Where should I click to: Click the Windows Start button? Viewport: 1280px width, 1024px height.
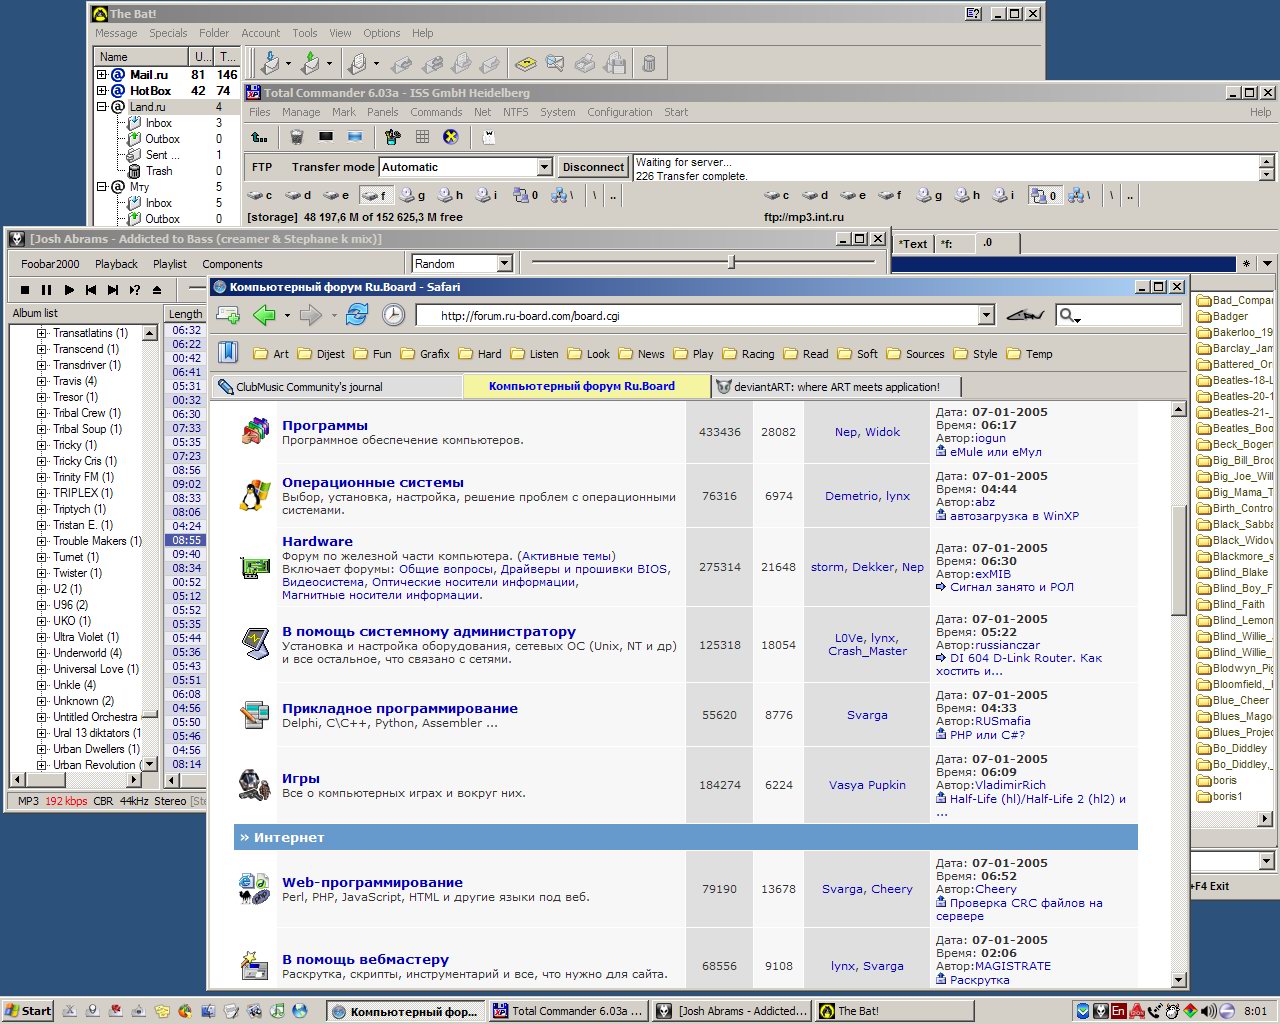pos(28,1011)
